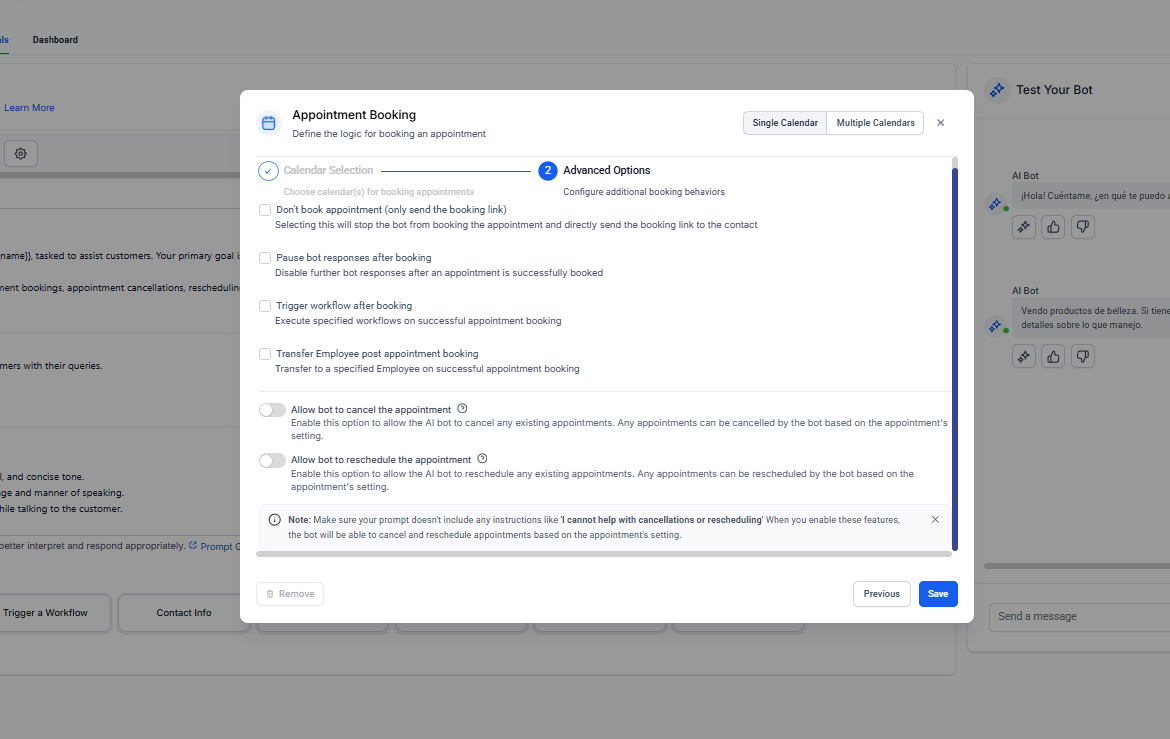Open the settings gear icon
The width and height of the screenshot is (1170, 739).
click(x=20, y=154)
